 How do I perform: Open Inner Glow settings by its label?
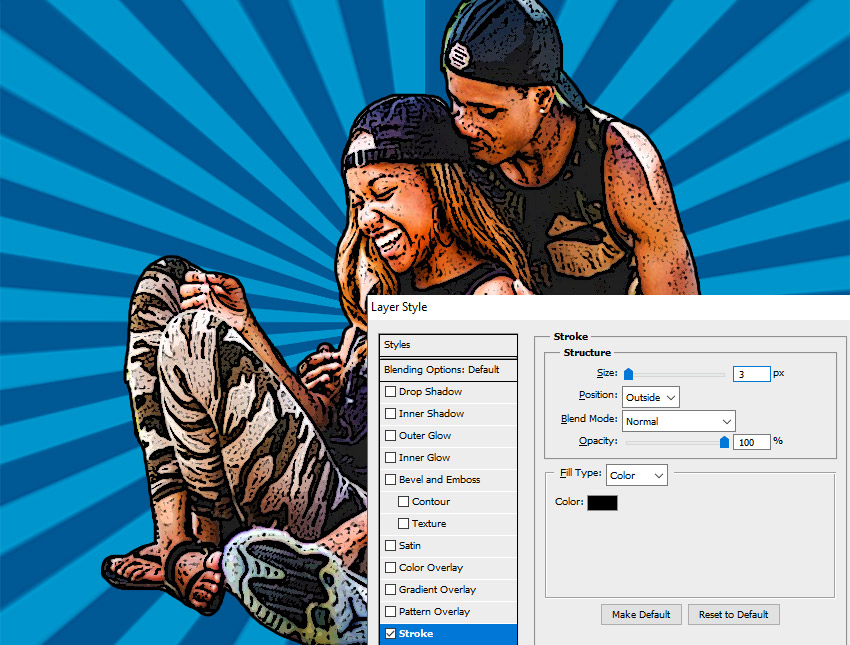point(424,457)
